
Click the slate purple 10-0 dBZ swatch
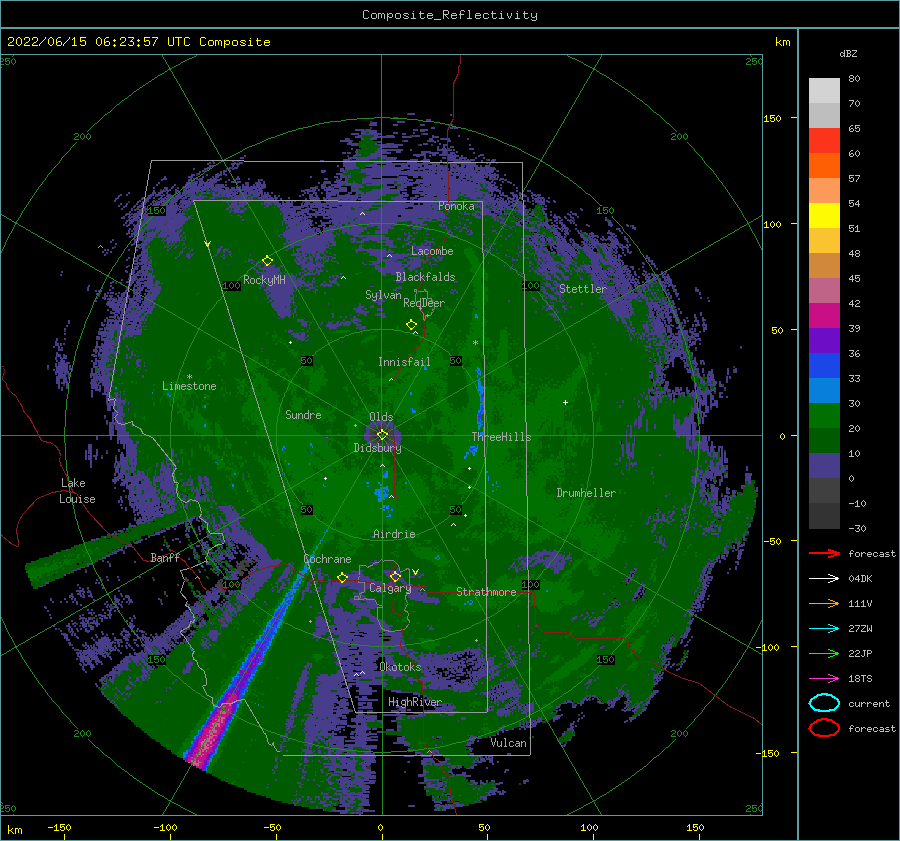coord(824,466)
